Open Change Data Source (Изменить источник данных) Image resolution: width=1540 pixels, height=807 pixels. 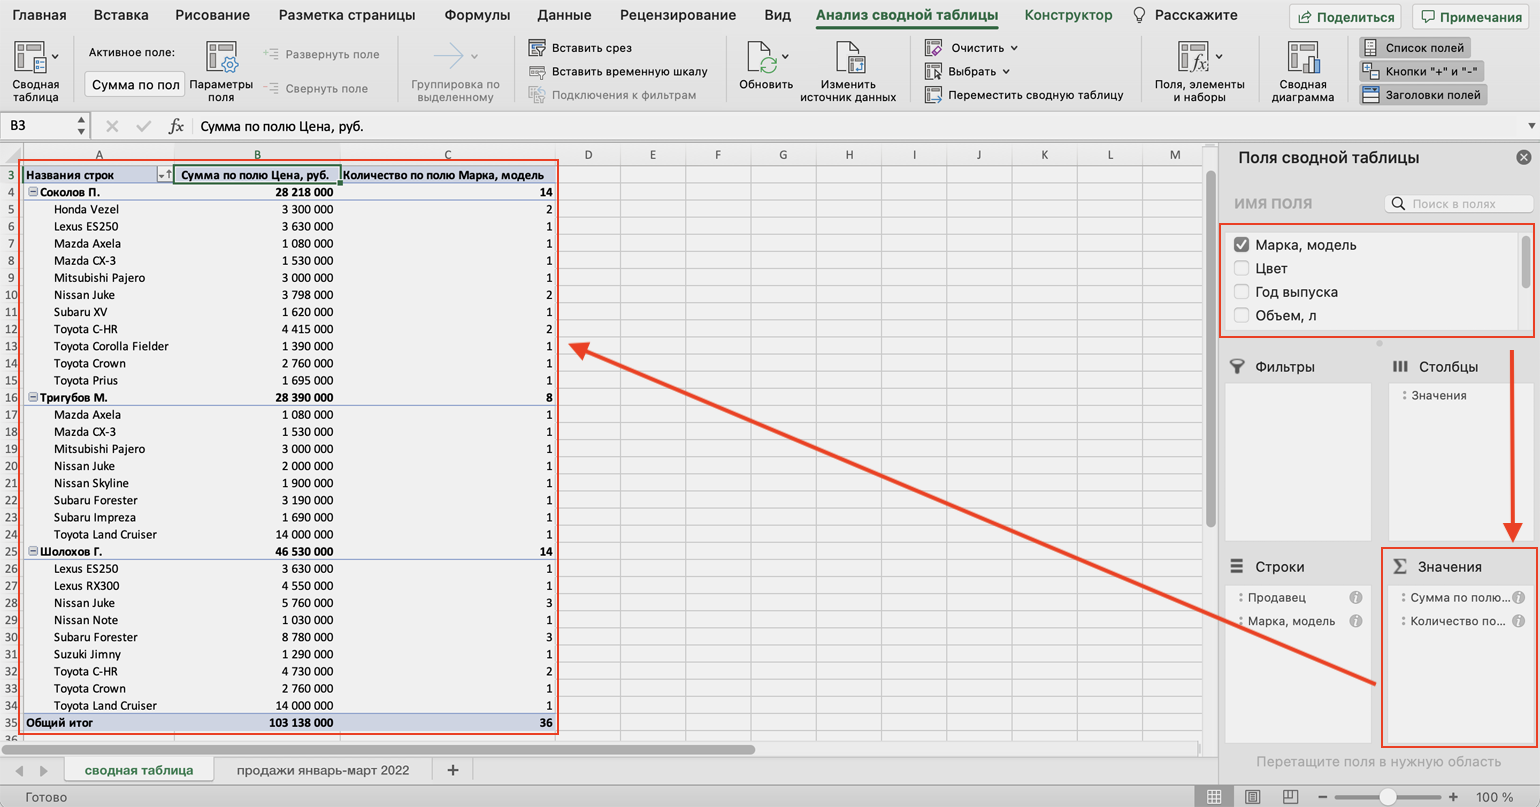coord(848,61)
